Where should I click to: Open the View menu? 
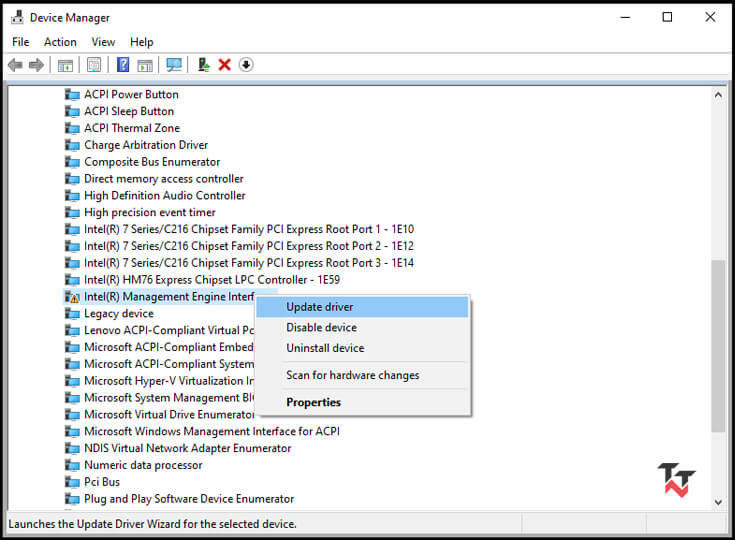pos(103,42)
